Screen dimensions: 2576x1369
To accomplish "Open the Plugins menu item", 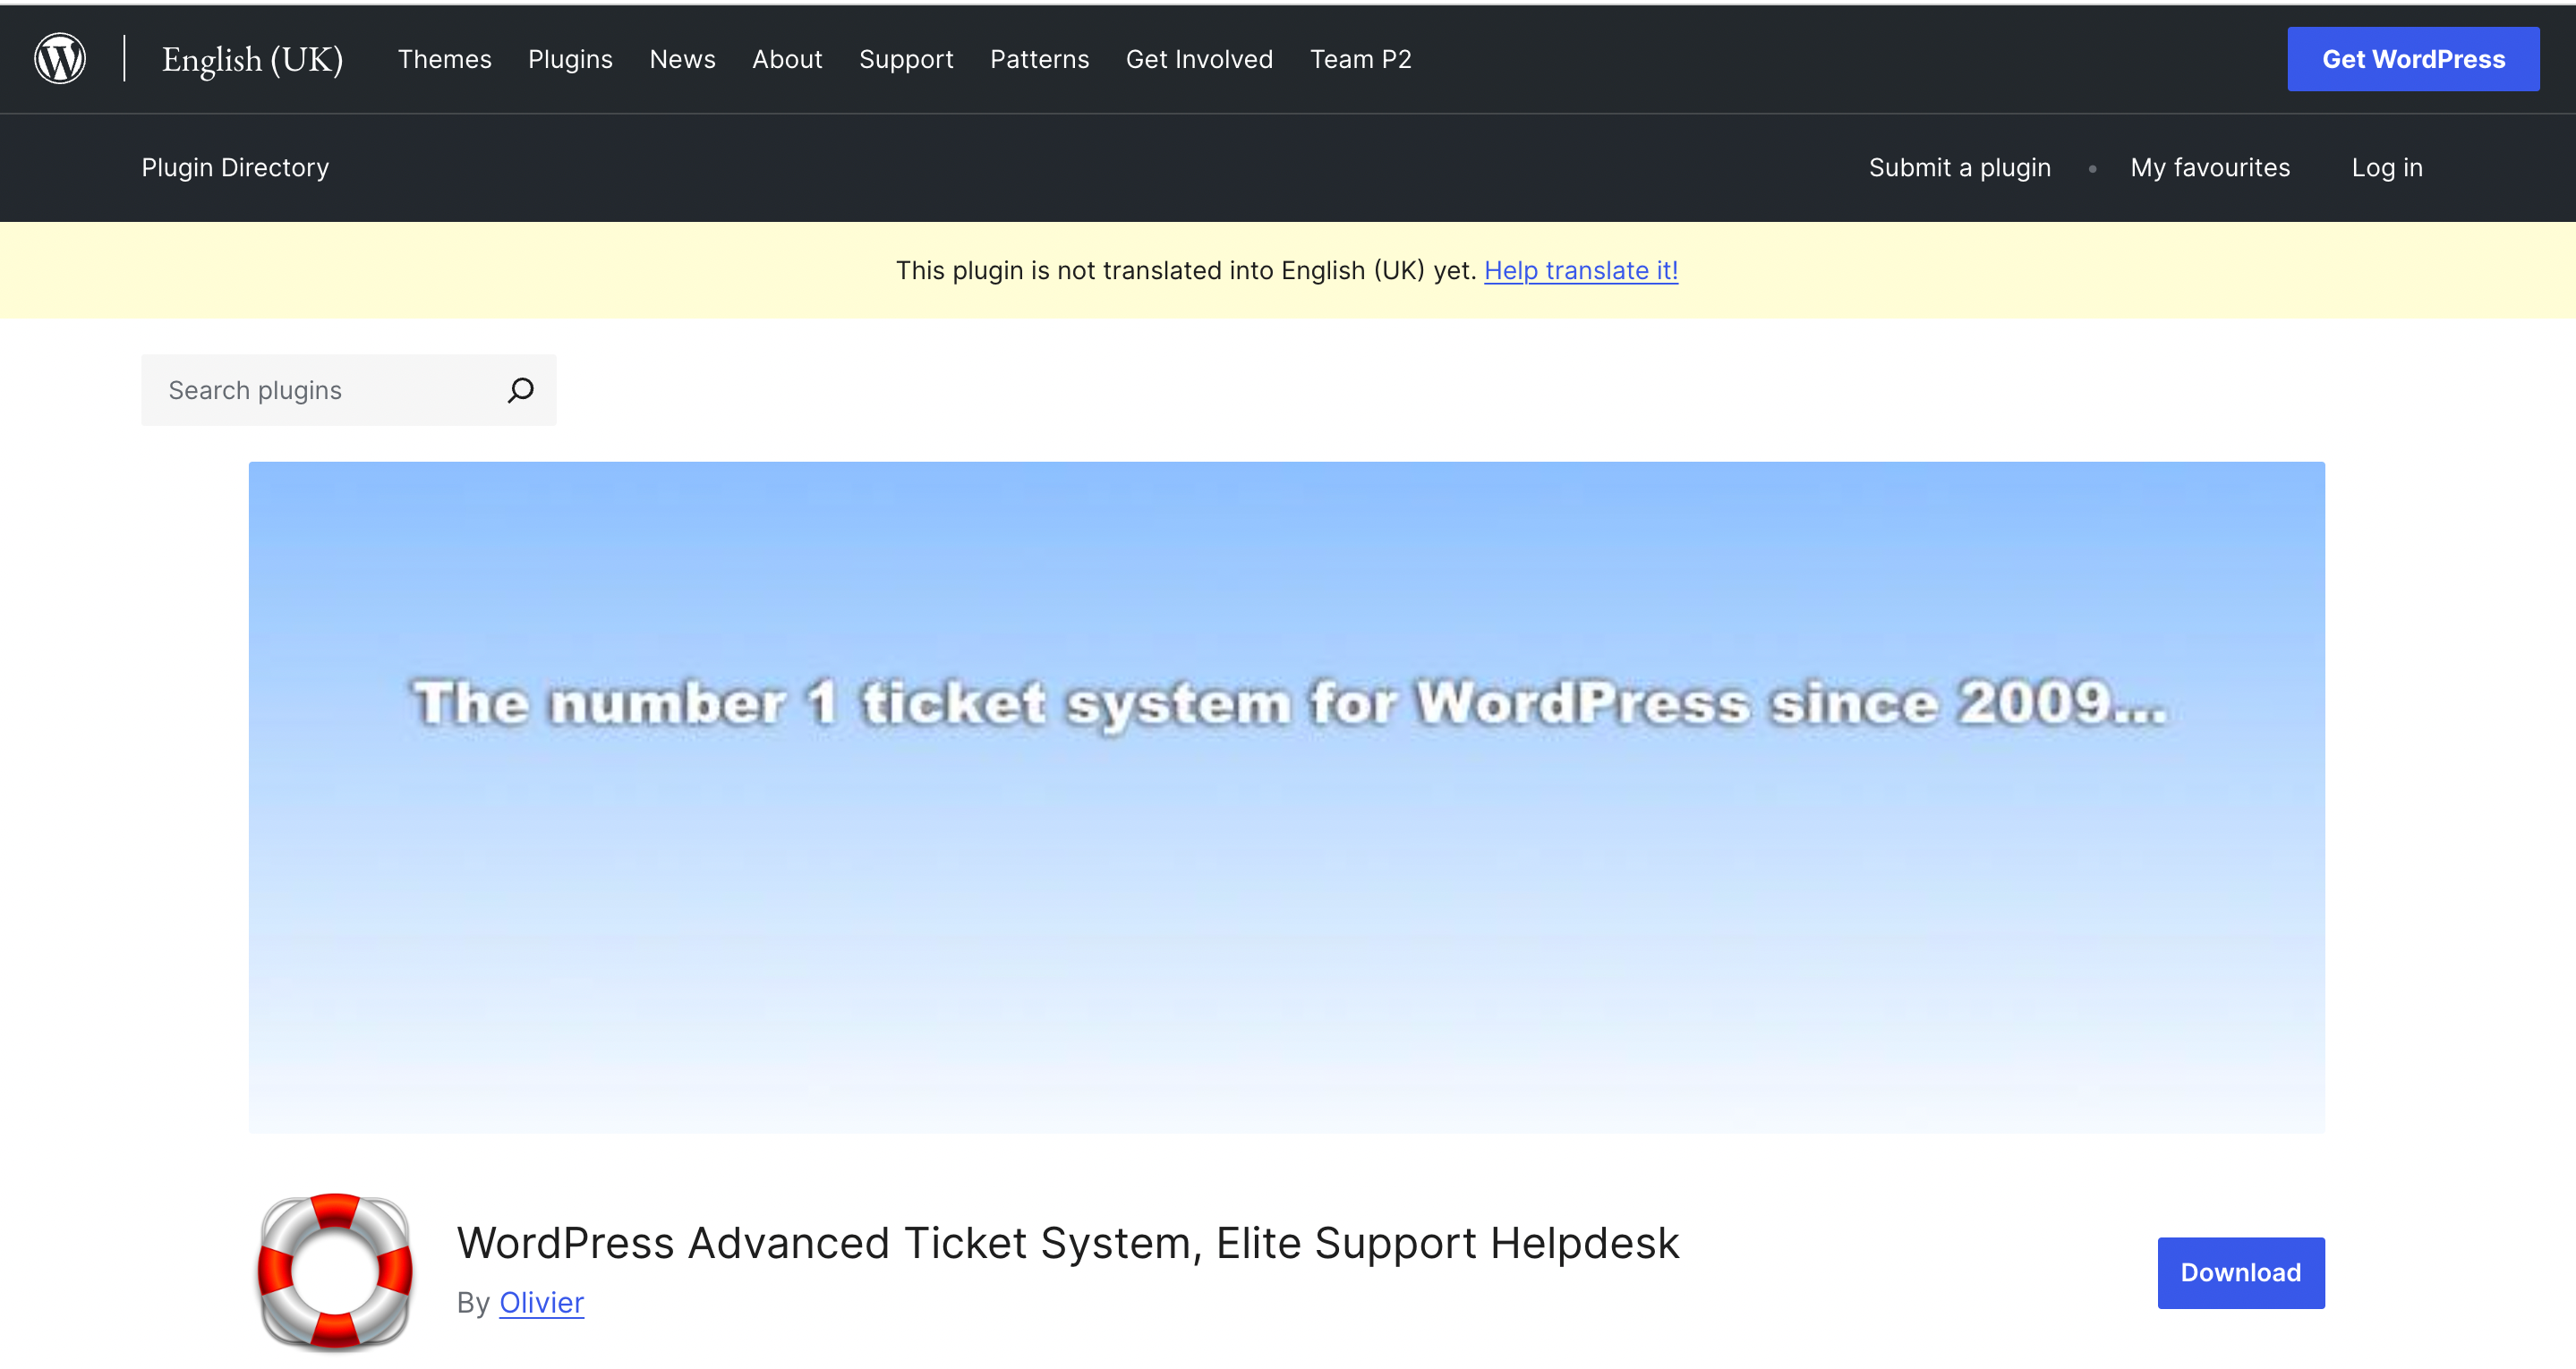I will pyautogui.click(x=570, y=59).
